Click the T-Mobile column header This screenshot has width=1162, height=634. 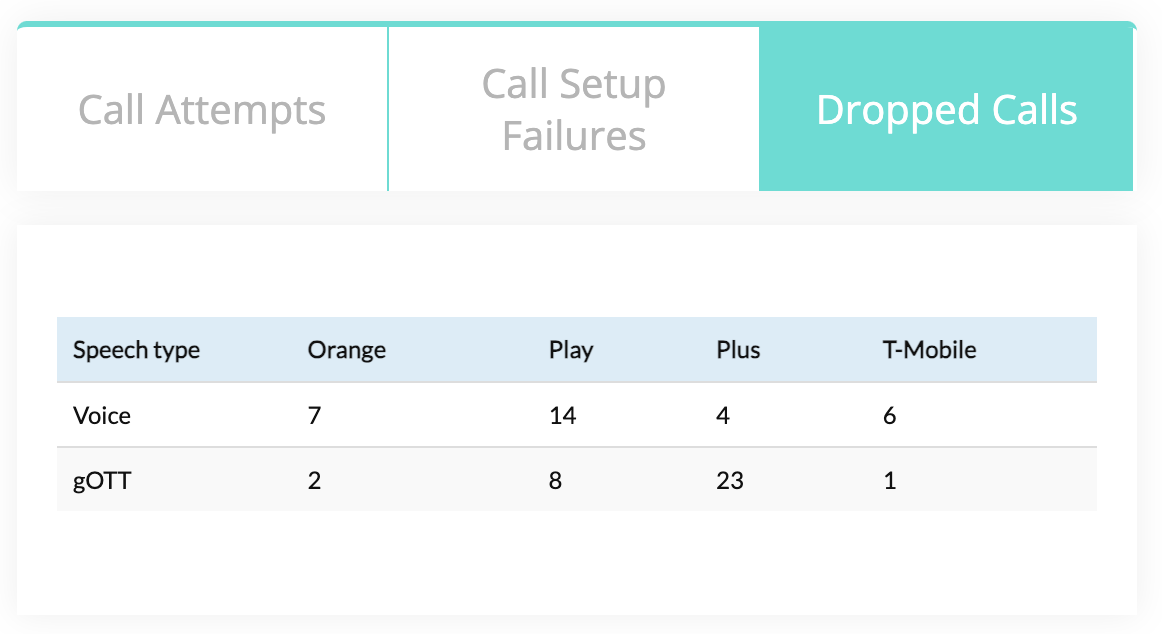click(929, 350)
